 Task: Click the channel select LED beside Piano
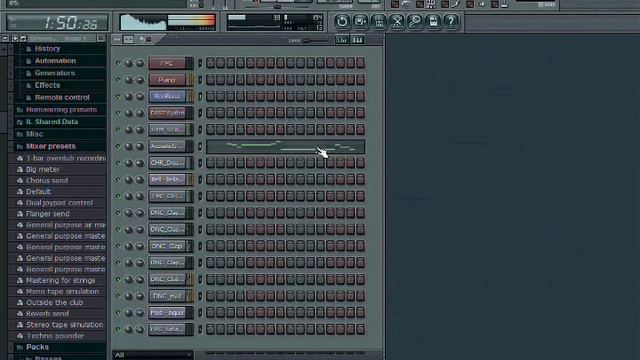[200, 80]
